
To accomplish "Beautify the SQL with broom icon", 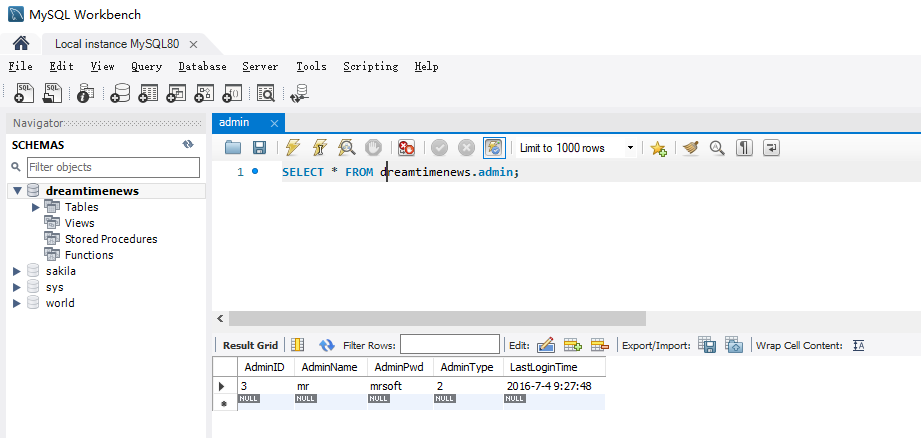I will (x=691, y=148).
